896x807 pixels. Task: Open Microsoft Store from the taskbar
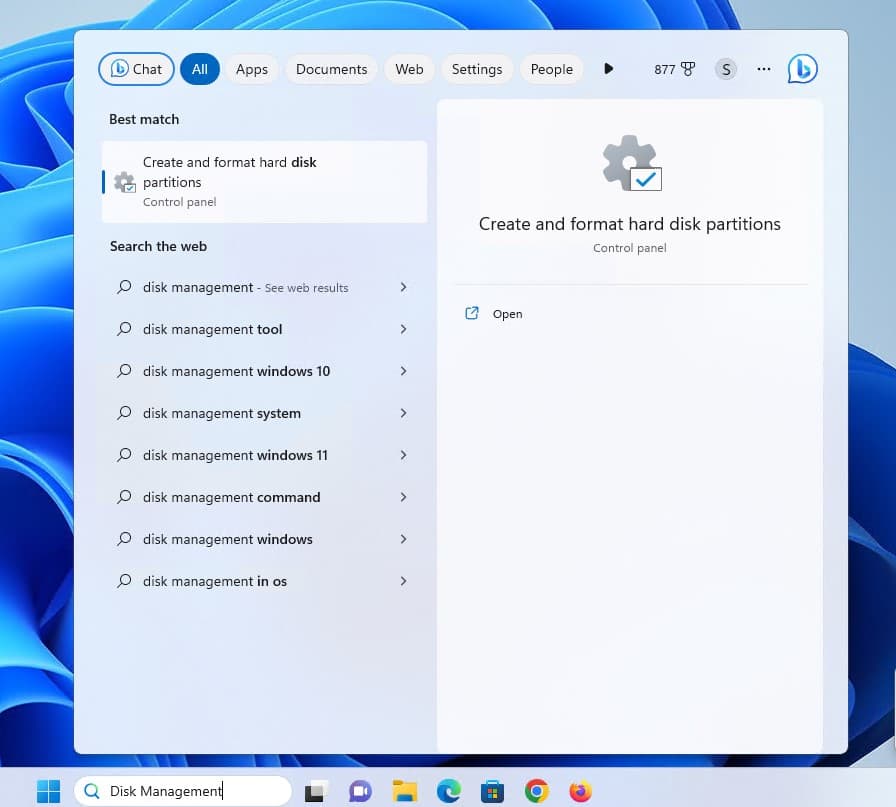493,791
